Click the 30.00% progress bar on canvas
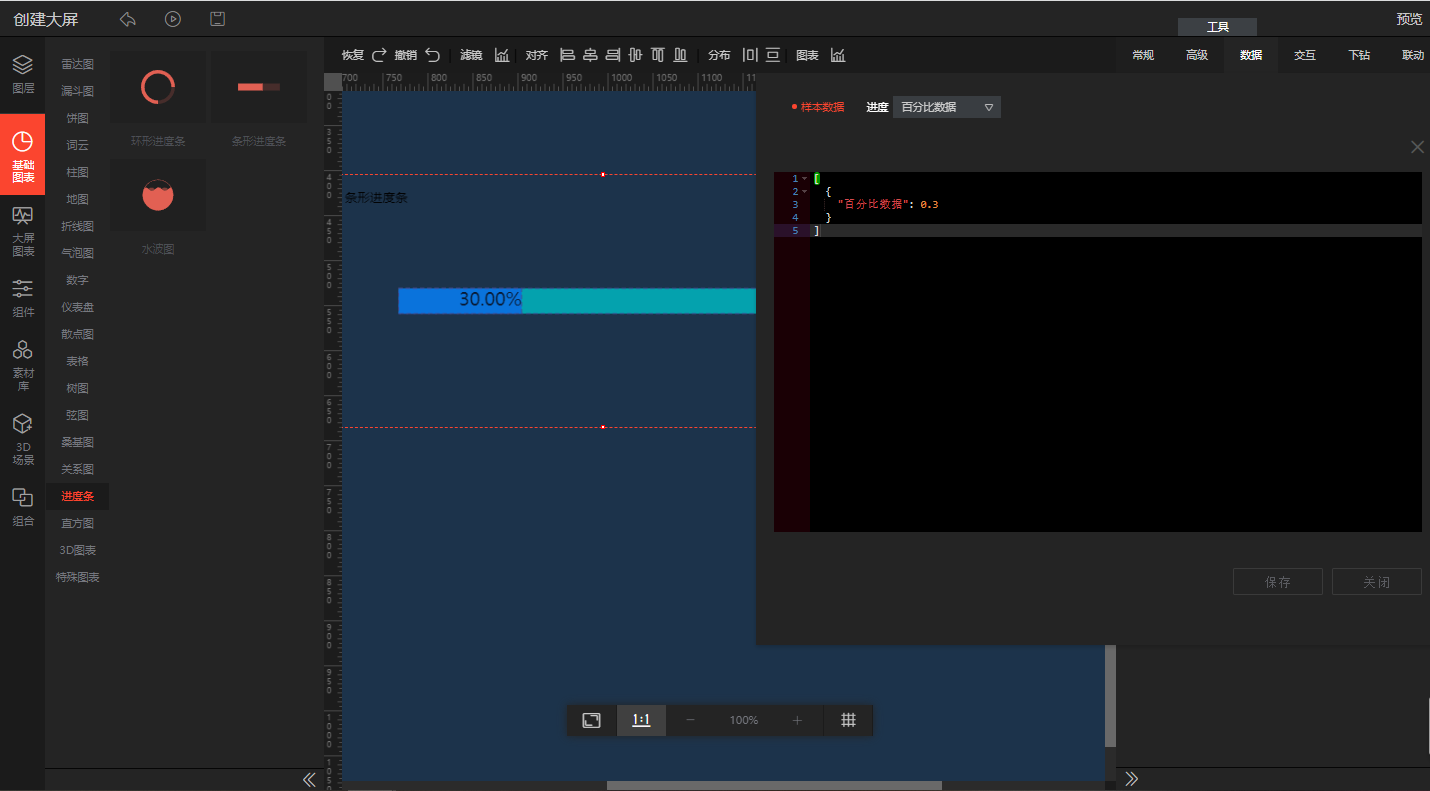 click(577, 300)
